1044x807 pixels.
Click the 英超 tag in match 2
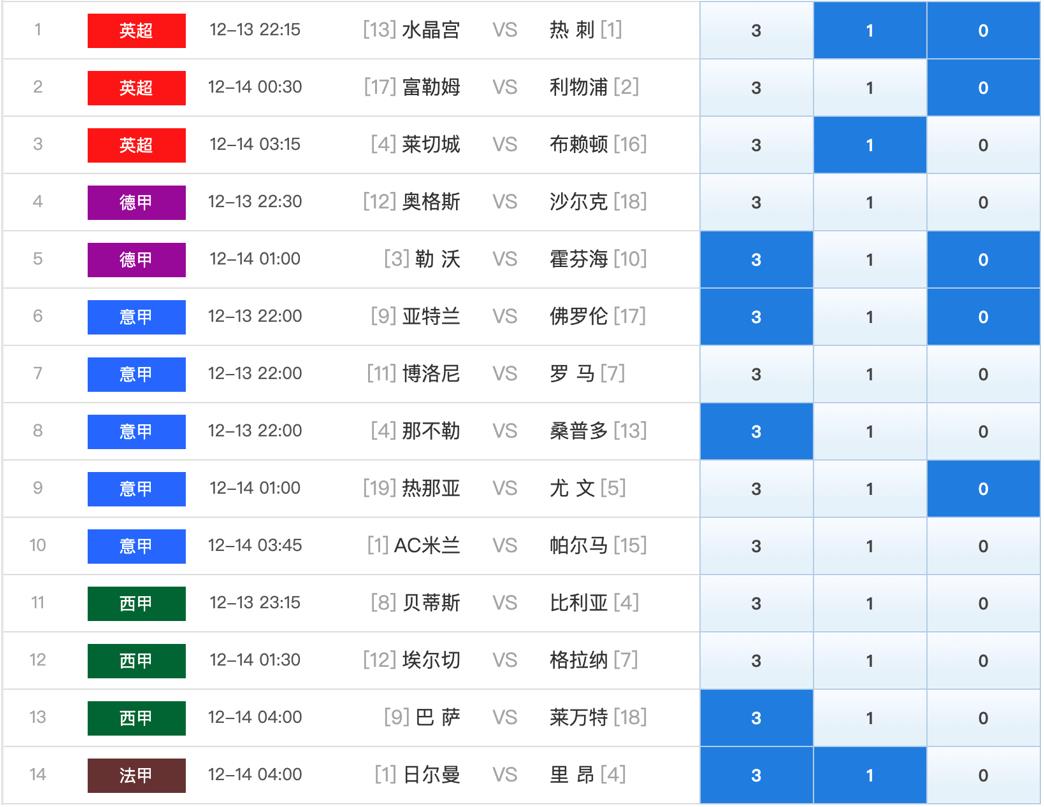(x=136, y=88)
